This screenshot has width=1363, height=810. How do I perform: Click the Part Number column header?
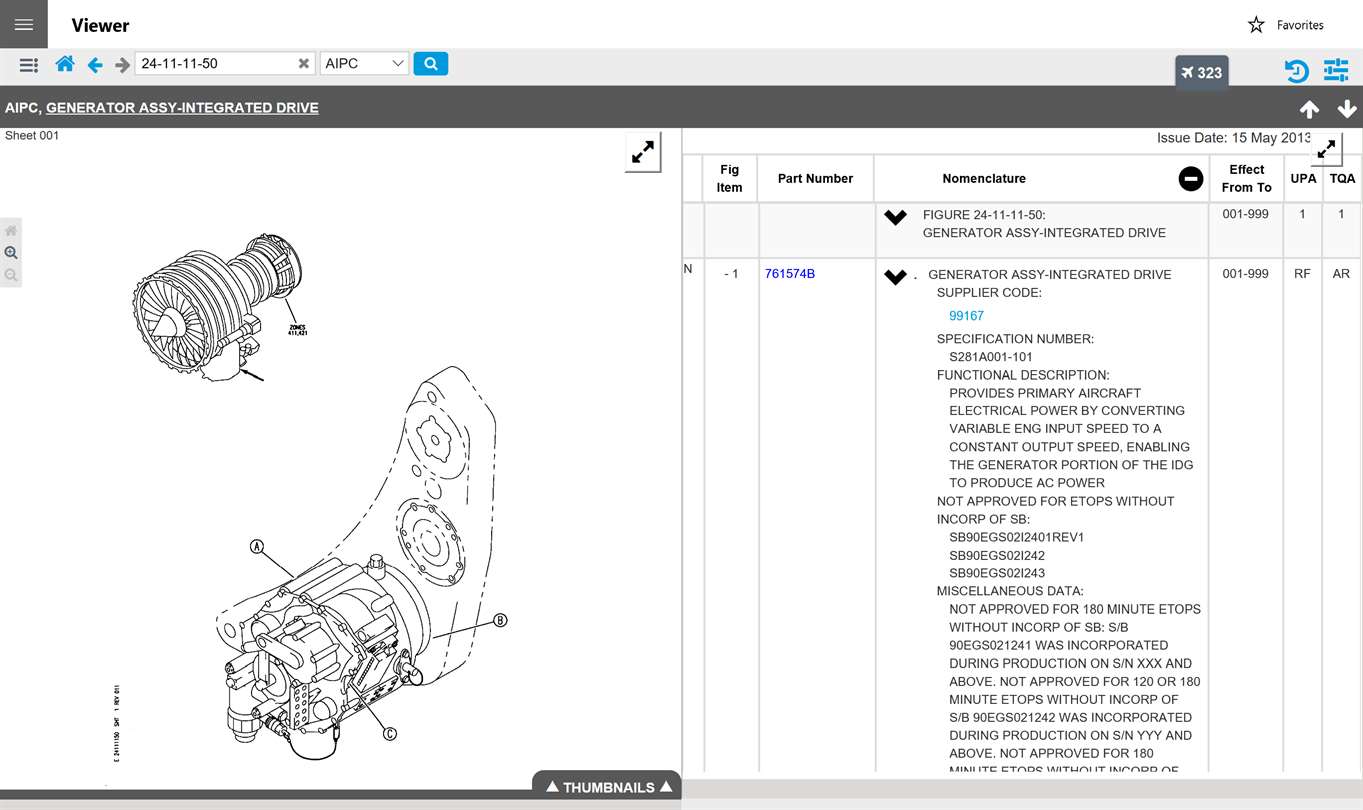(815, 178)
